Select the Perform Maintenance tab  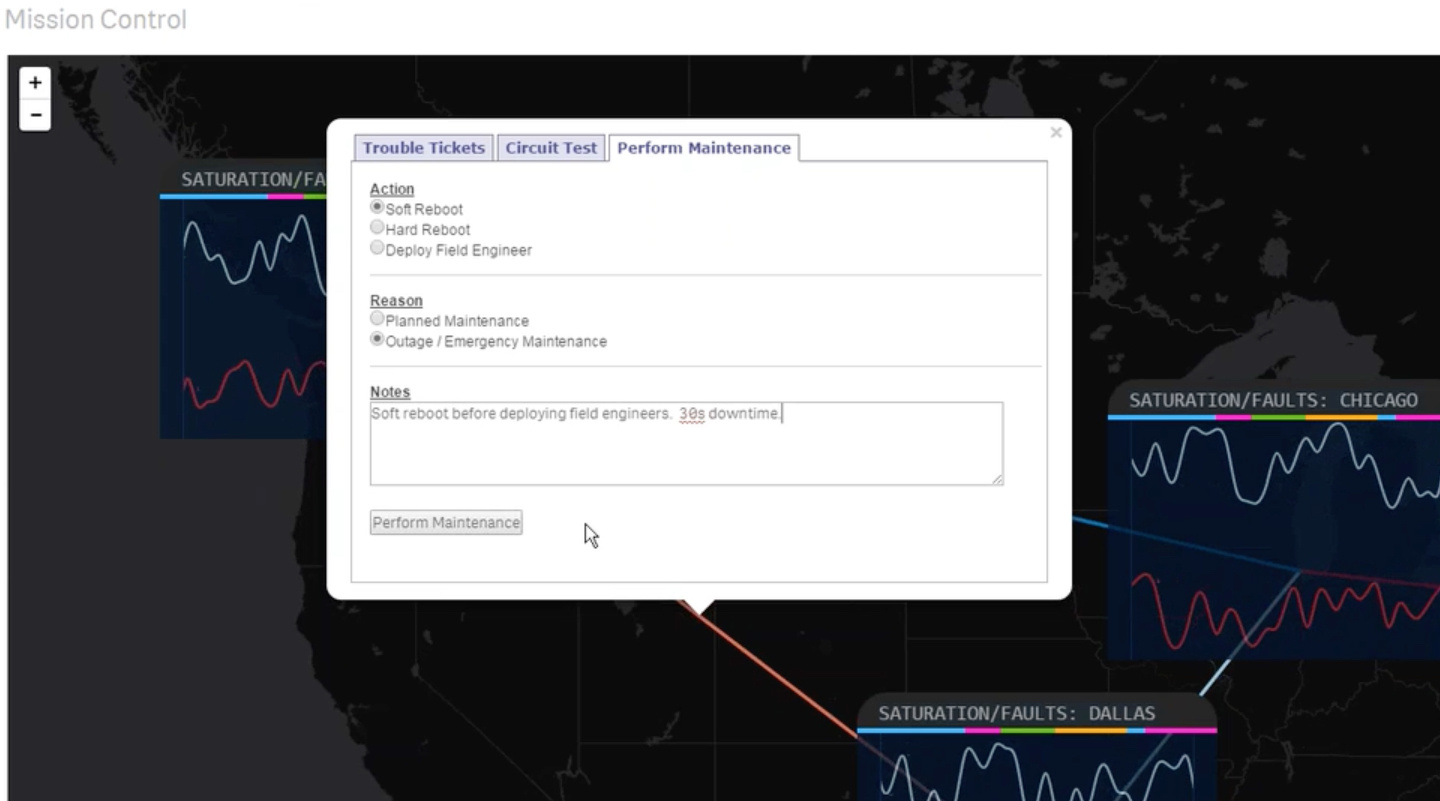(703, 148)
